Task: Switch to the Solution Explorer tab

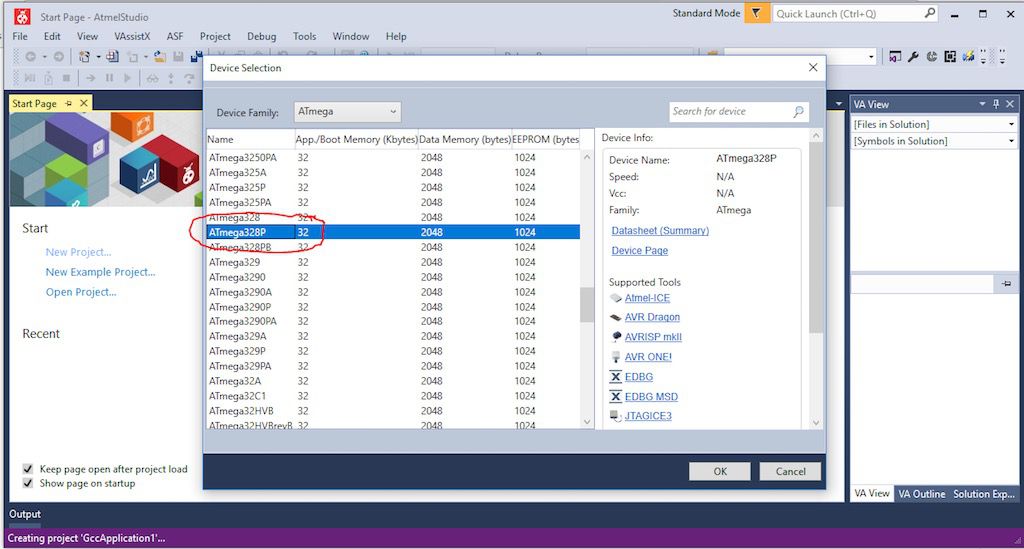Action: point(984,494)
